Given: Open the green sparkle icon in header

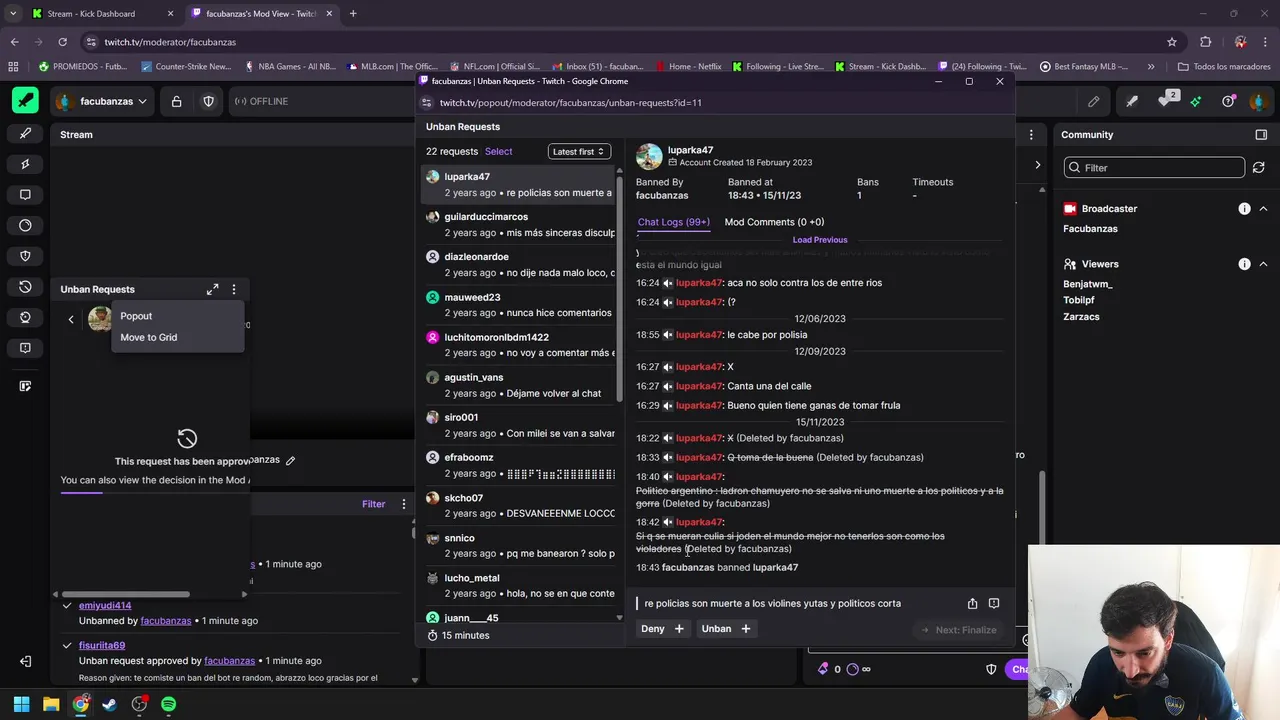Looking at the screenshot, I should pos(1196,101).
